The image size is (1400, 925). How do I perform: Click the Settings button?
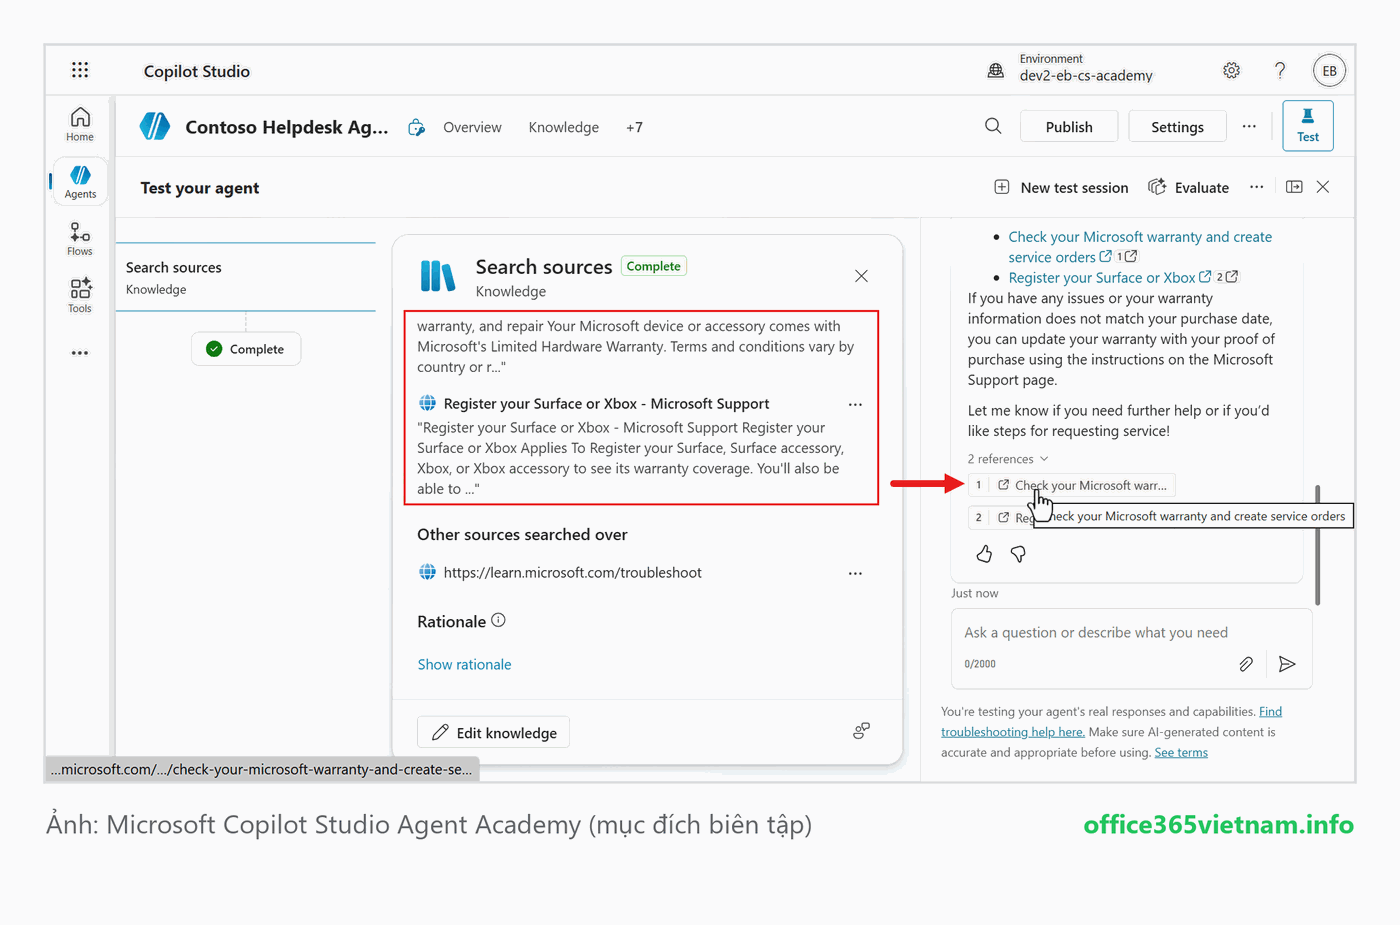(x=1177, y=127)
